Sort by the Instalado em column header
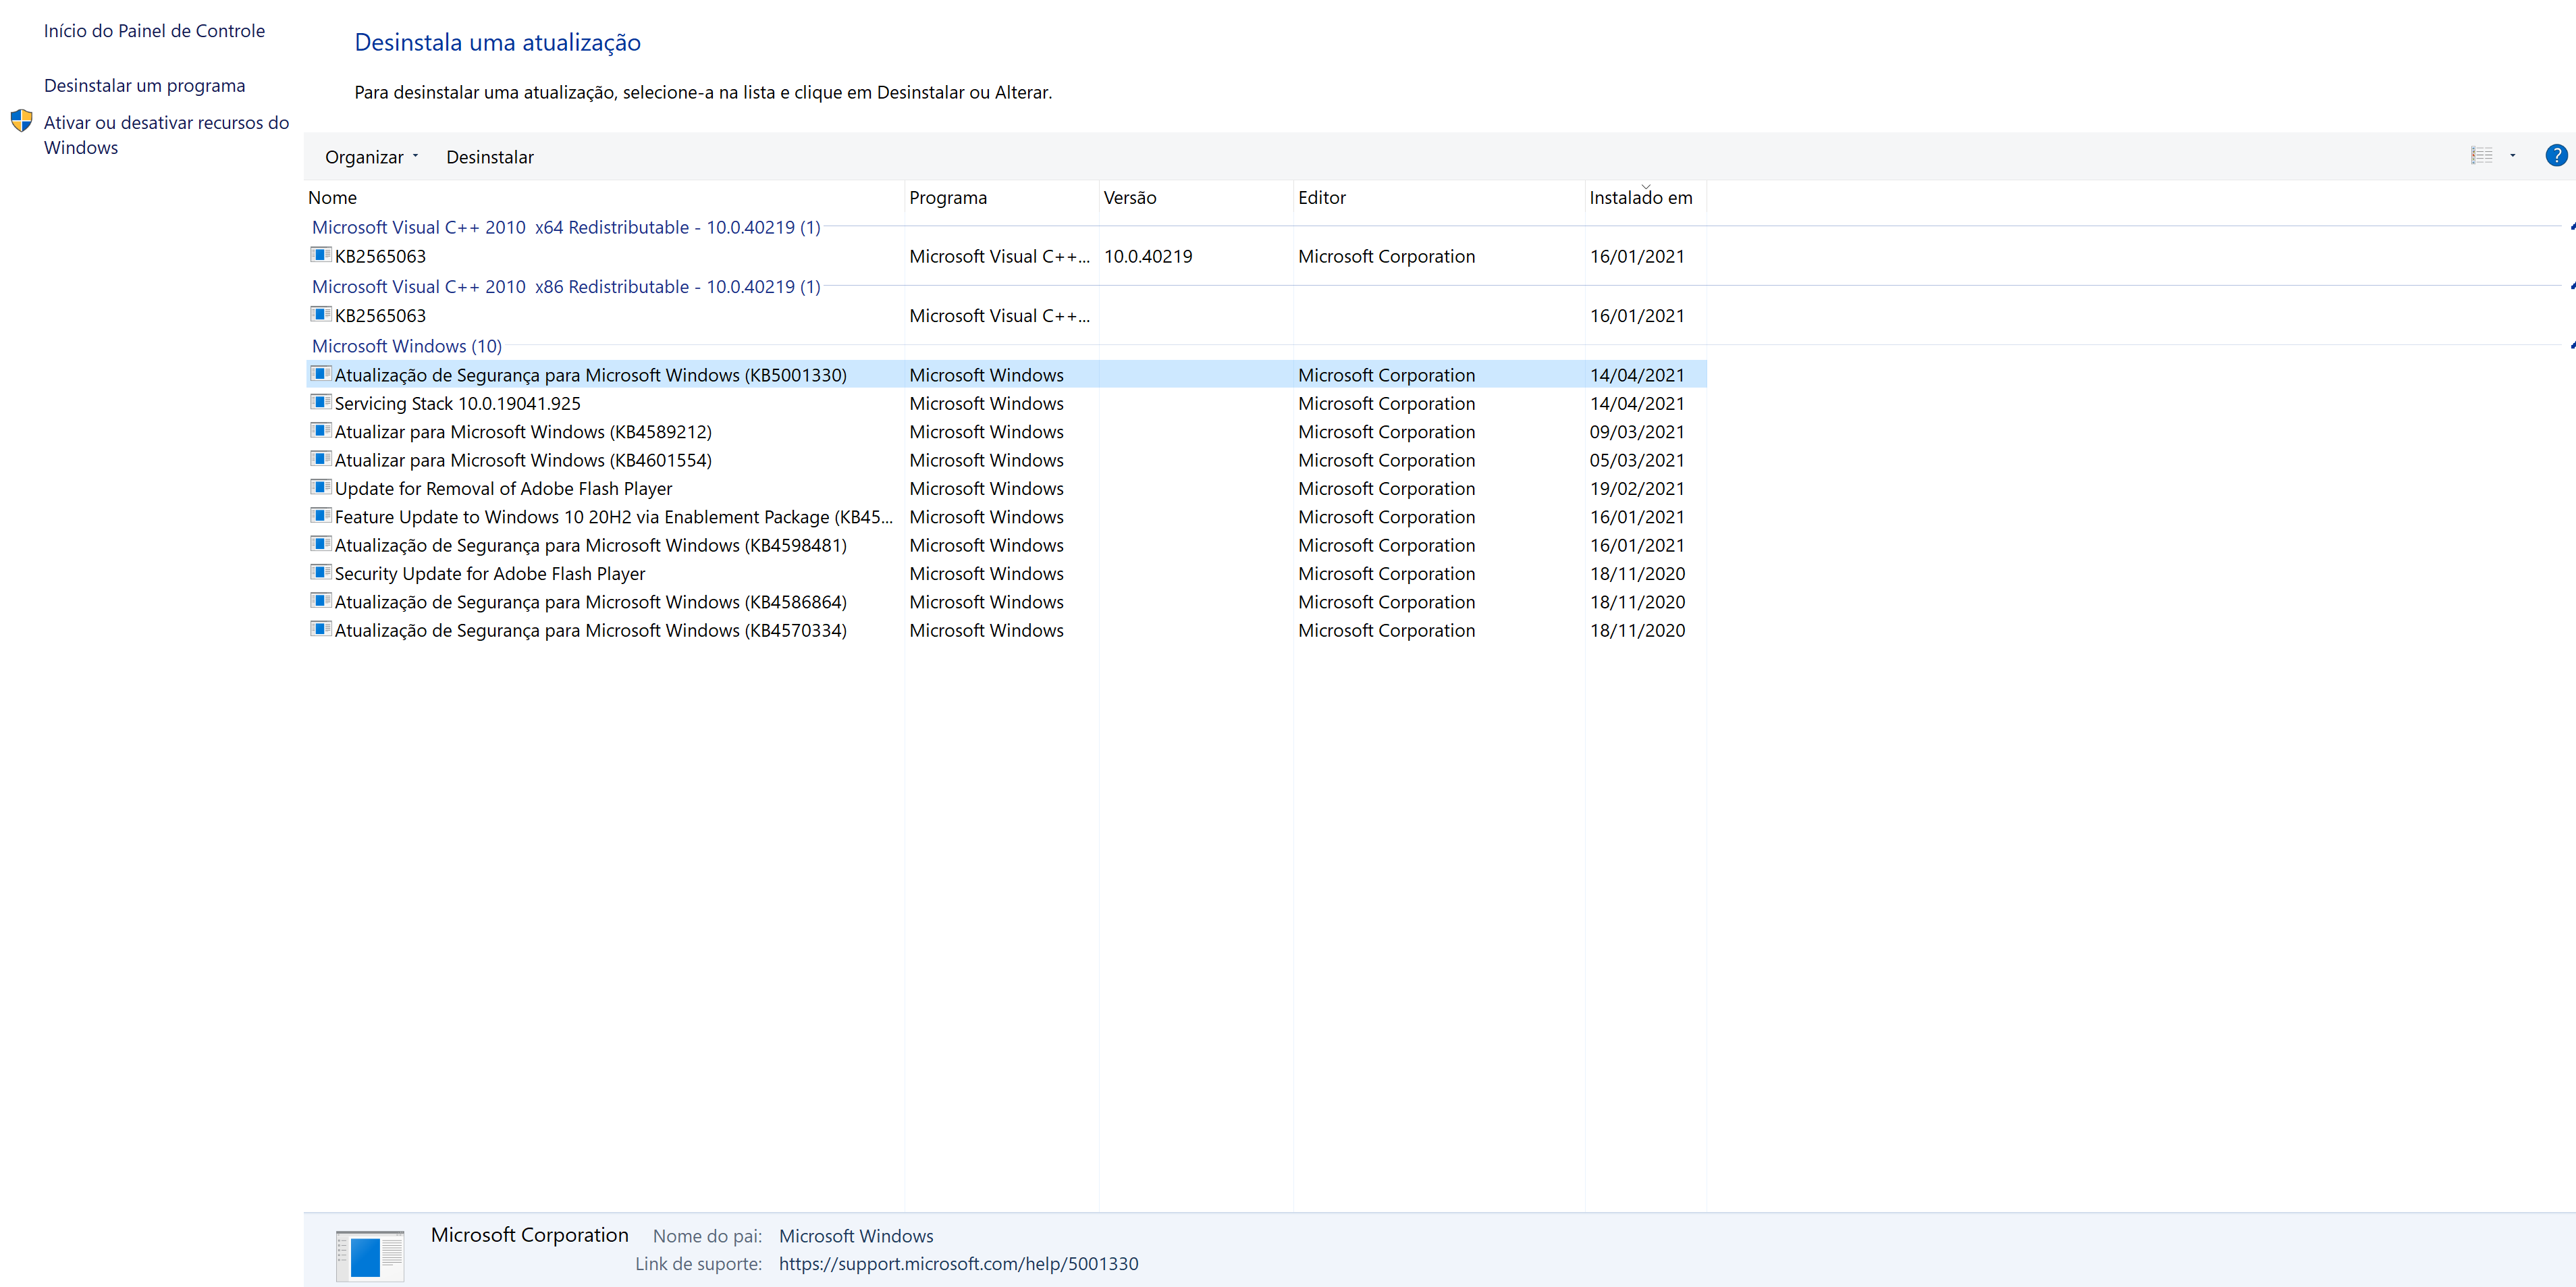2576x1287 pixels. (1645, 198)
